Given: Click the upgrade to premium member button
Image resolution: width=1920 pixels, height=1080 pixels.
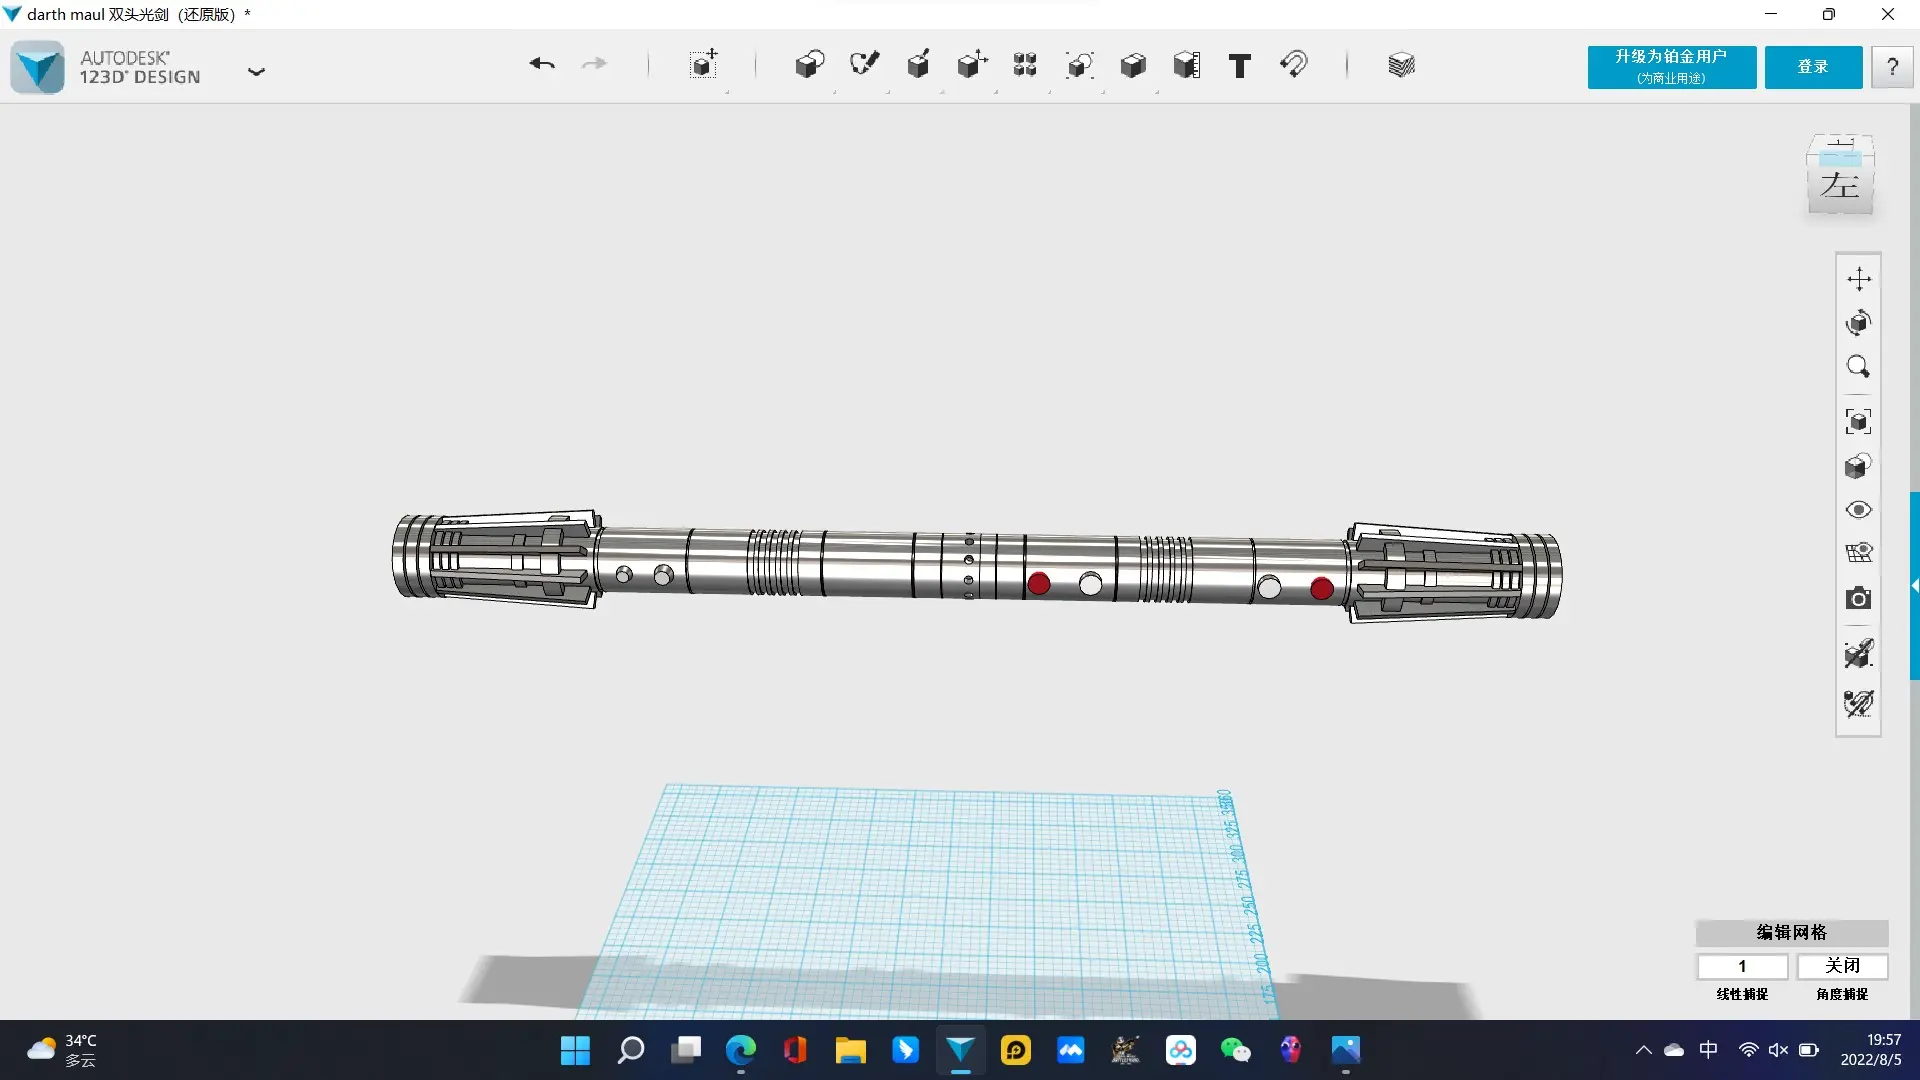Looking at the screenshot, I should coord(1672,67).
